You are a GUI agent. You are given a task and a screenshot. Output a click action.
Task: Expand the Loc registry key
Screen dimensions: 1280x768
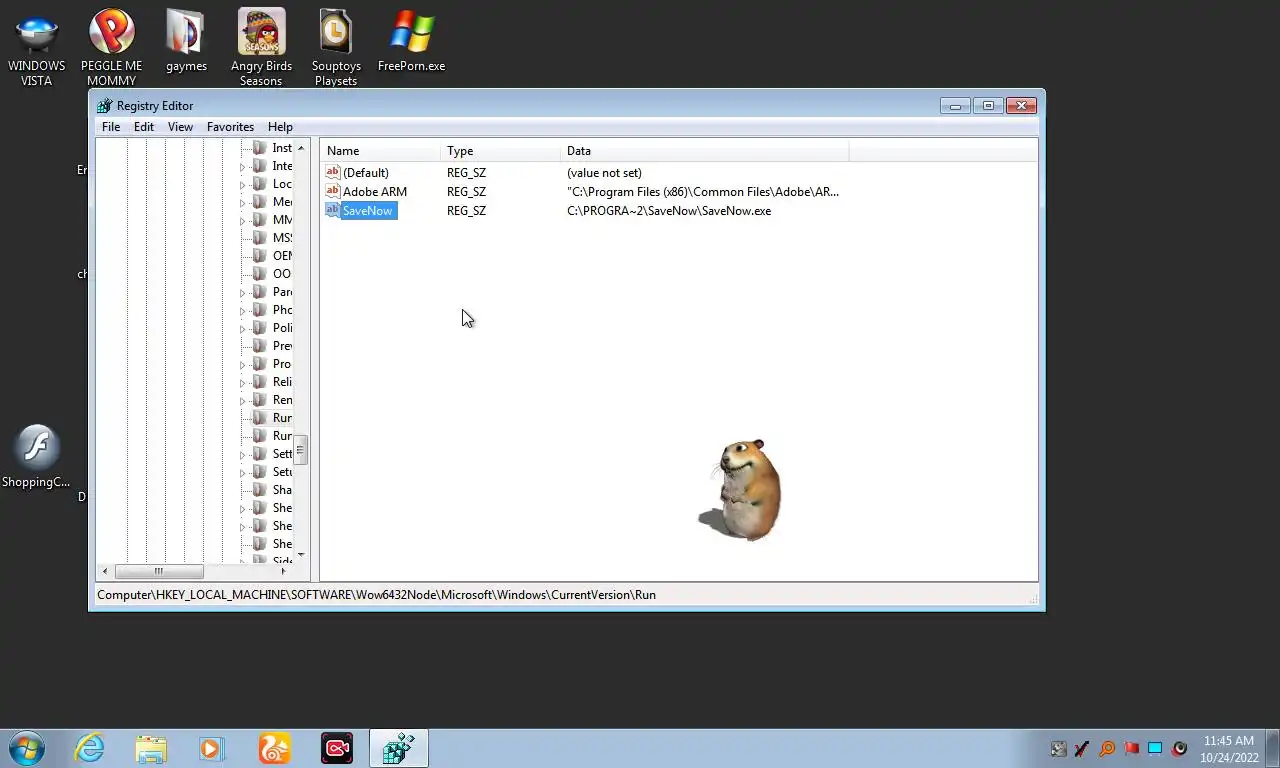(242, 185)
